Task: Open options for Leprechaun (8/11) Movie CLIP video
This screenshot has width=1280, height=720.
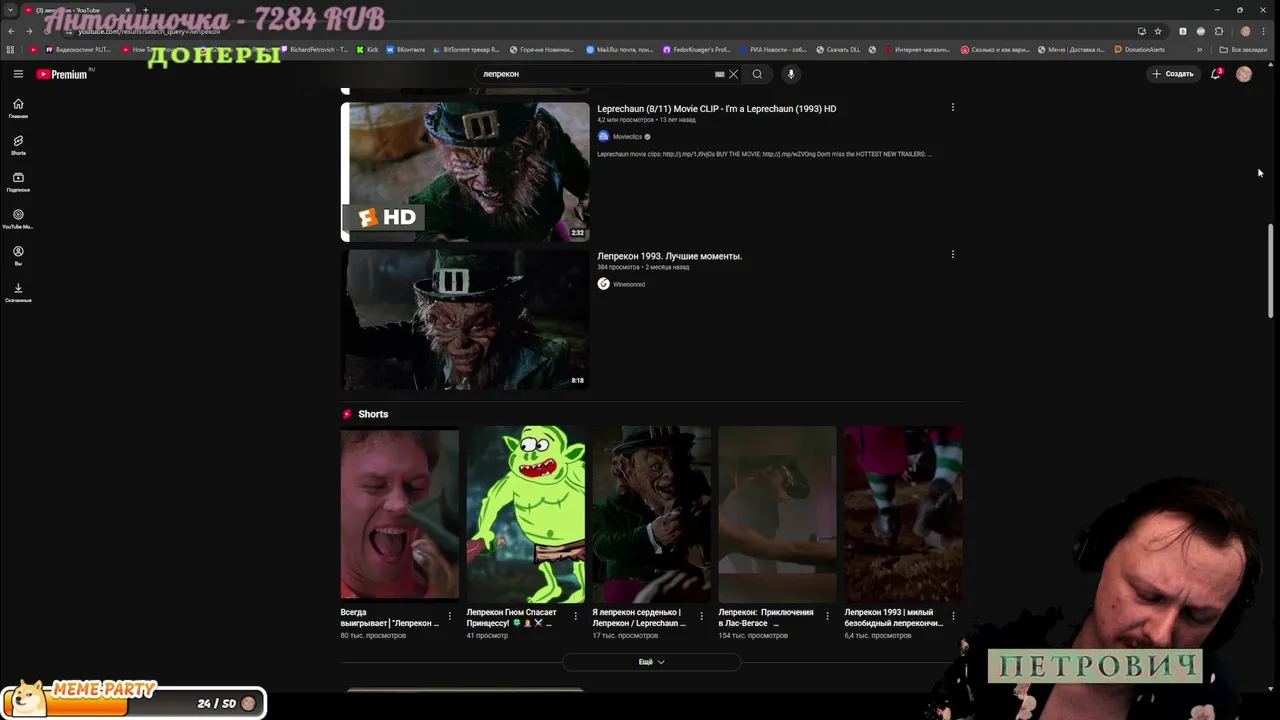Action: (952, 107)
